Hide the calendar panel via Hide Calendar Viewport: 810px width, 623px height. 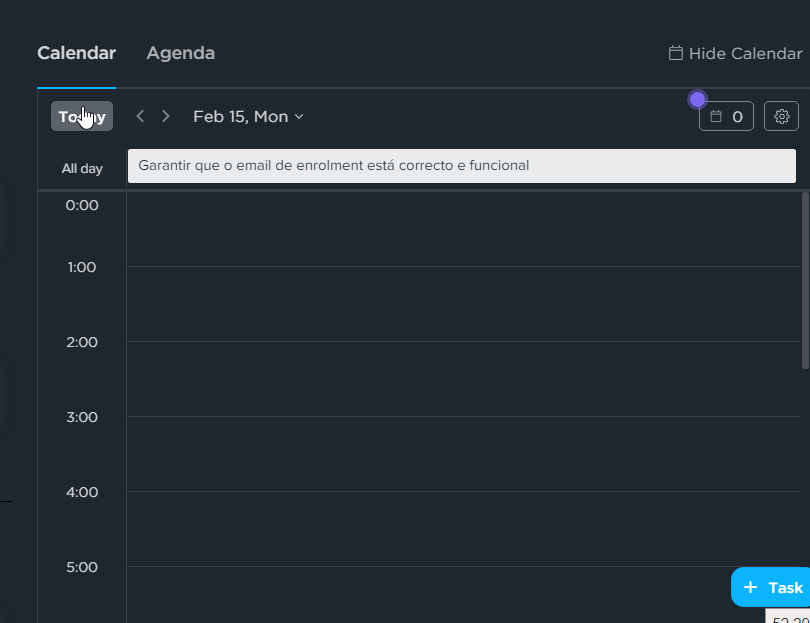pos(744,53)
